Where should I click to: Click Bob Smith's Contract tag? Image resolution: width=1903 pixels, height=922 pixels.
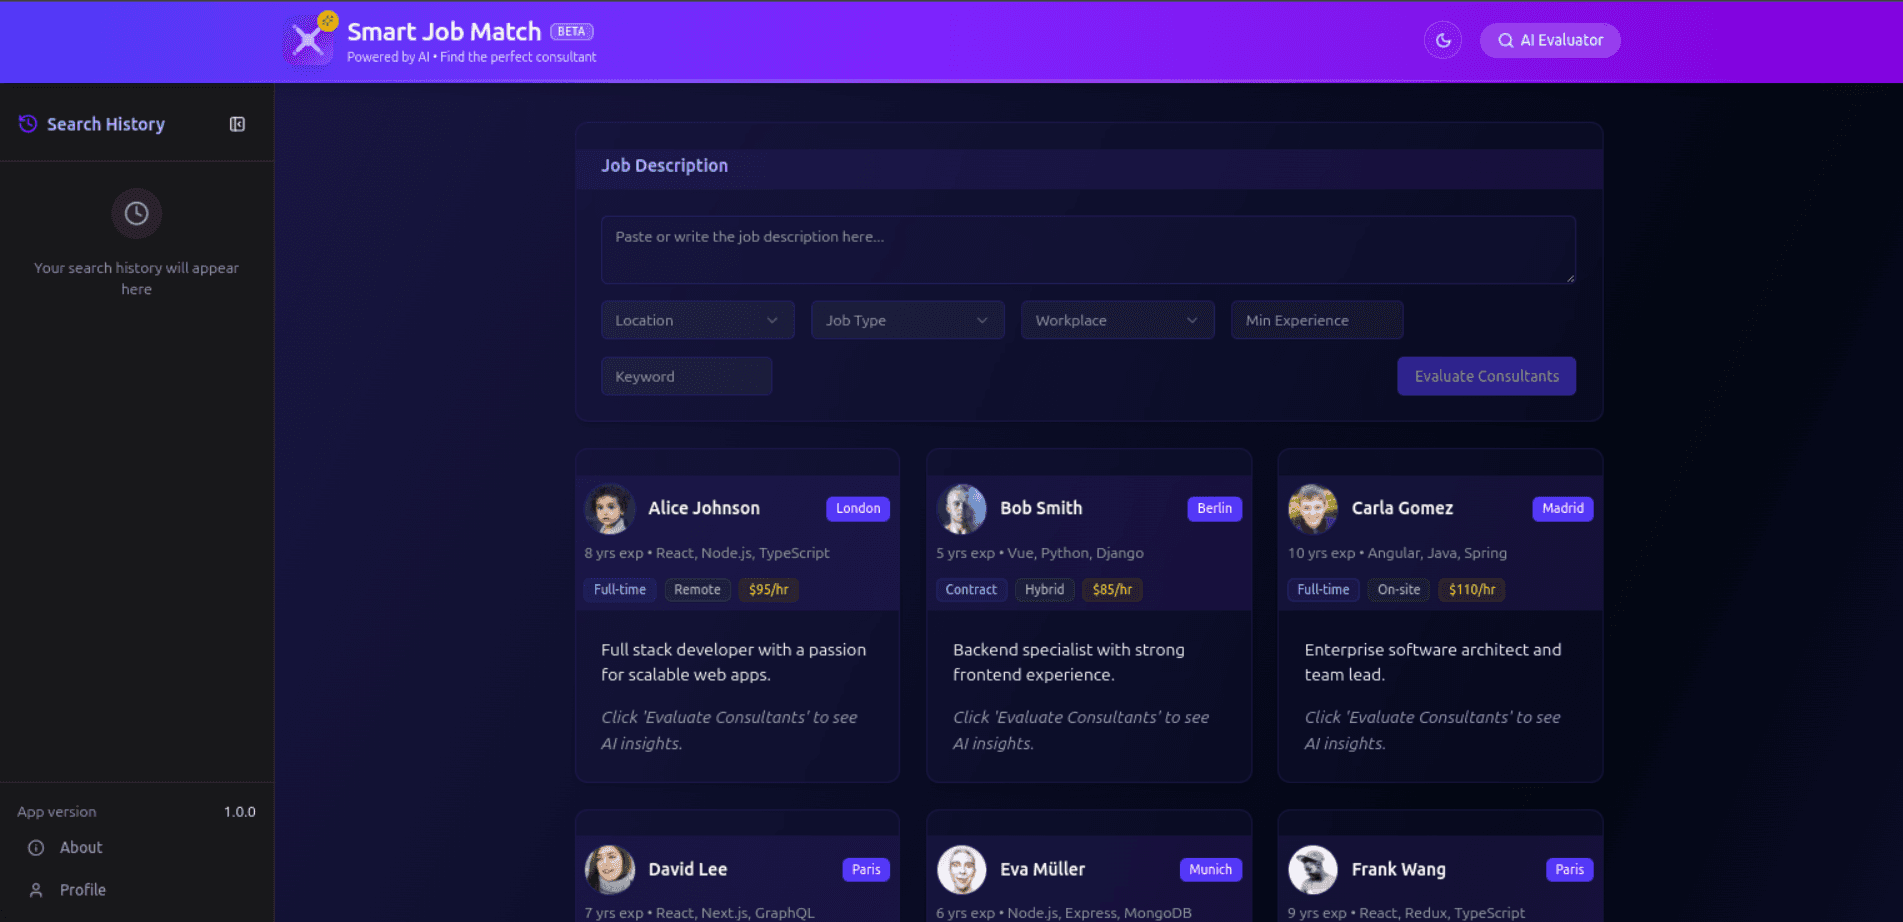971,590
